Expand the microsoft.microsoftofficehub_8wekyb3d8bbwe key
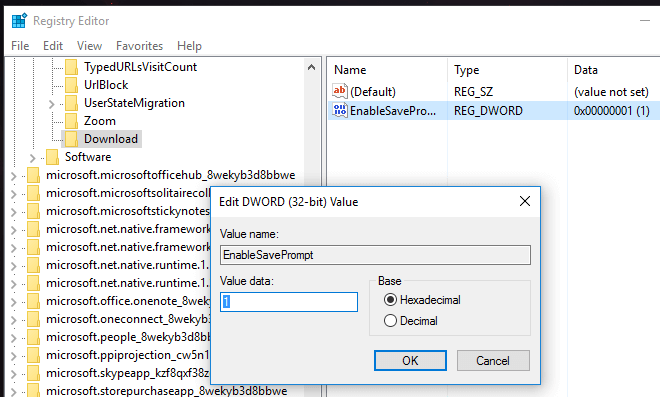The width and height of the screenshot is (660, 397). pos(13,176)
